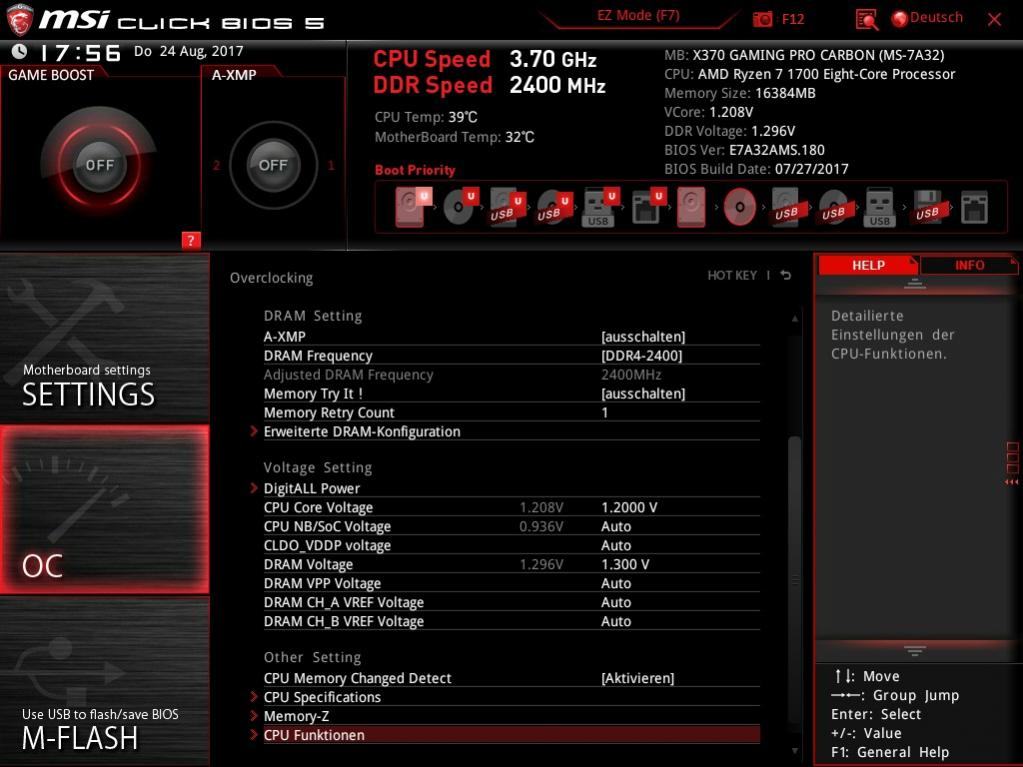
Task: Set DRAM CH_B VREF Voltage Auto value
Action: tap(616, 620)
